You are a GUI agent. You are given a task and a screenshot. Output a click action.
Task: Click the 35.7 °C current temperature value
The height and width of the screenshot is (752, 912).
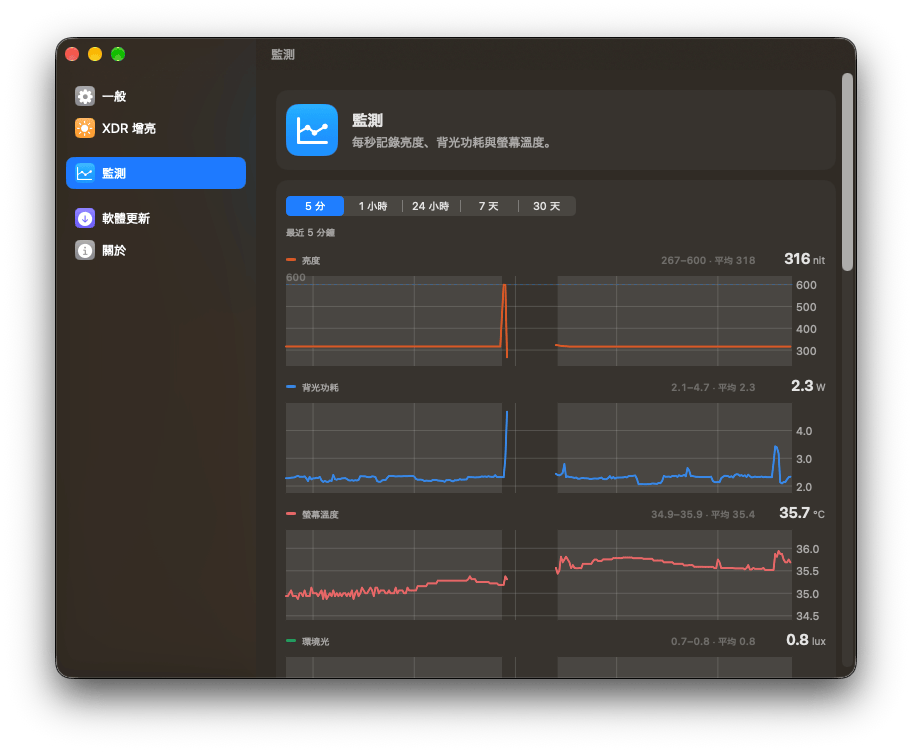pos(802,513)
